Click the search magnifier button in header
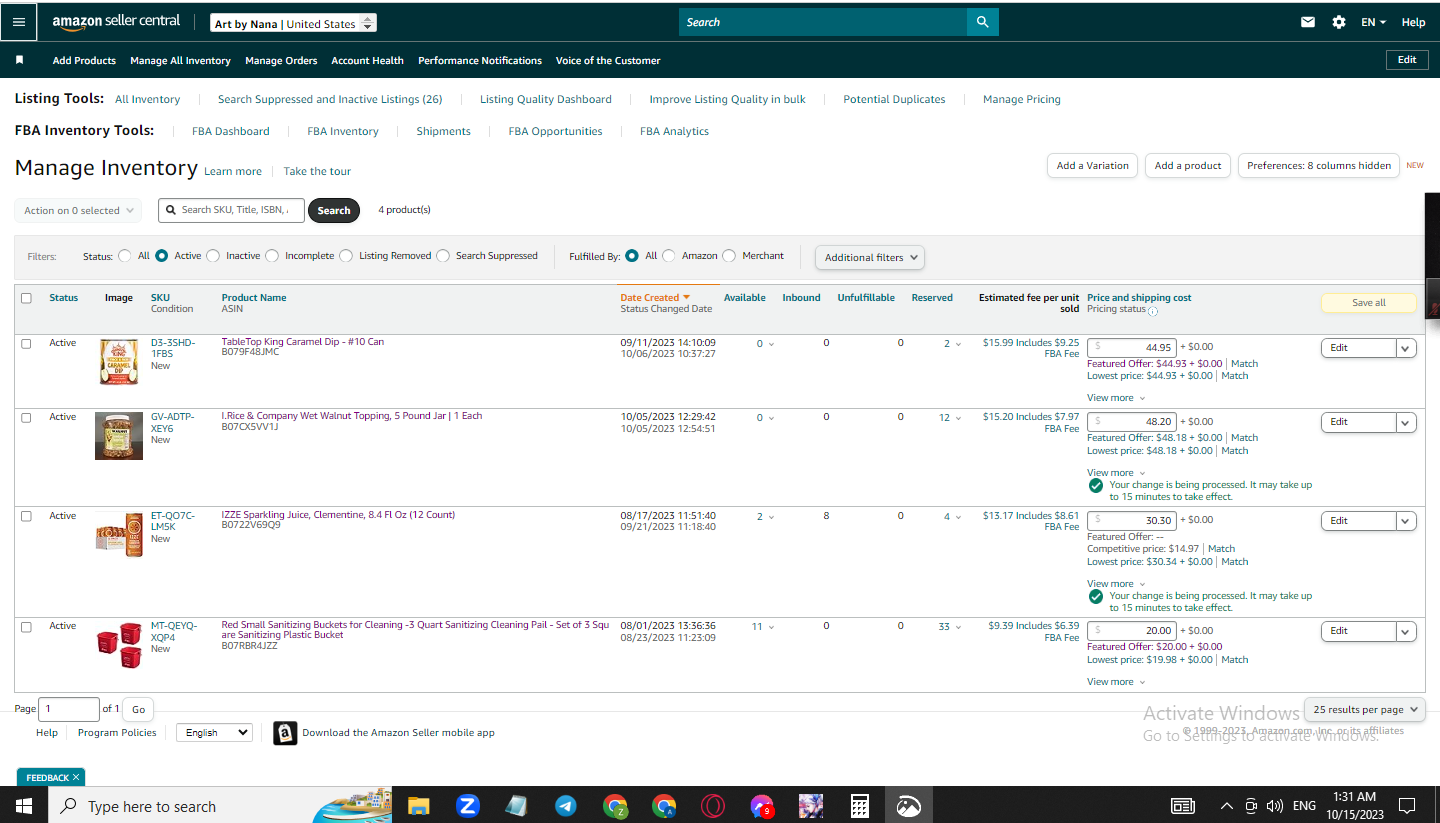1440x823 pixels. pos(982,22)
